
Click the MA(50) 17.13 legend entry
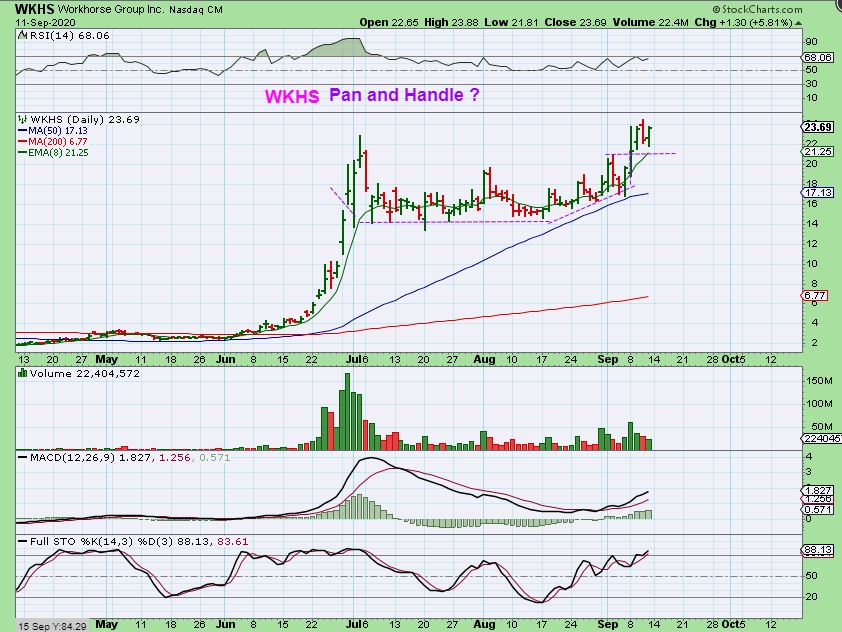(53, 130)
